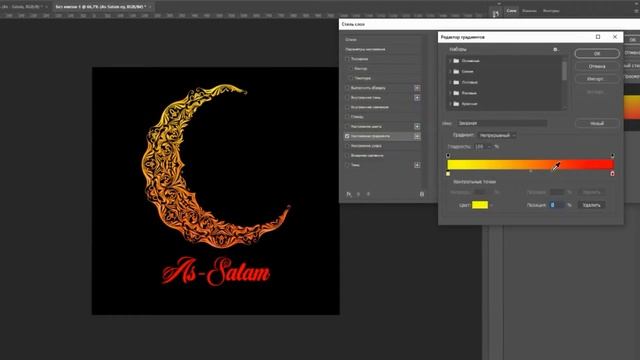Click the Красные presets folder icon
This screenshot has height=360, width=640.
[456, 104]
